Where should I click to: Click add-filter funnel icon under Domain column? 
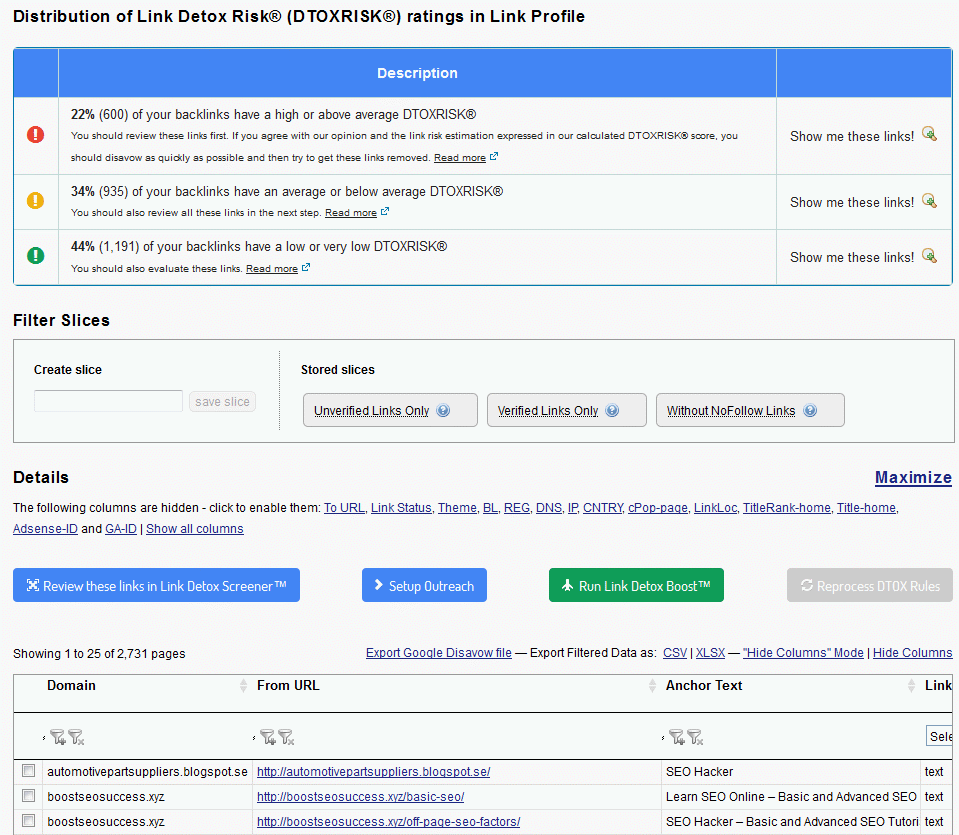click(x=57, y=737)
